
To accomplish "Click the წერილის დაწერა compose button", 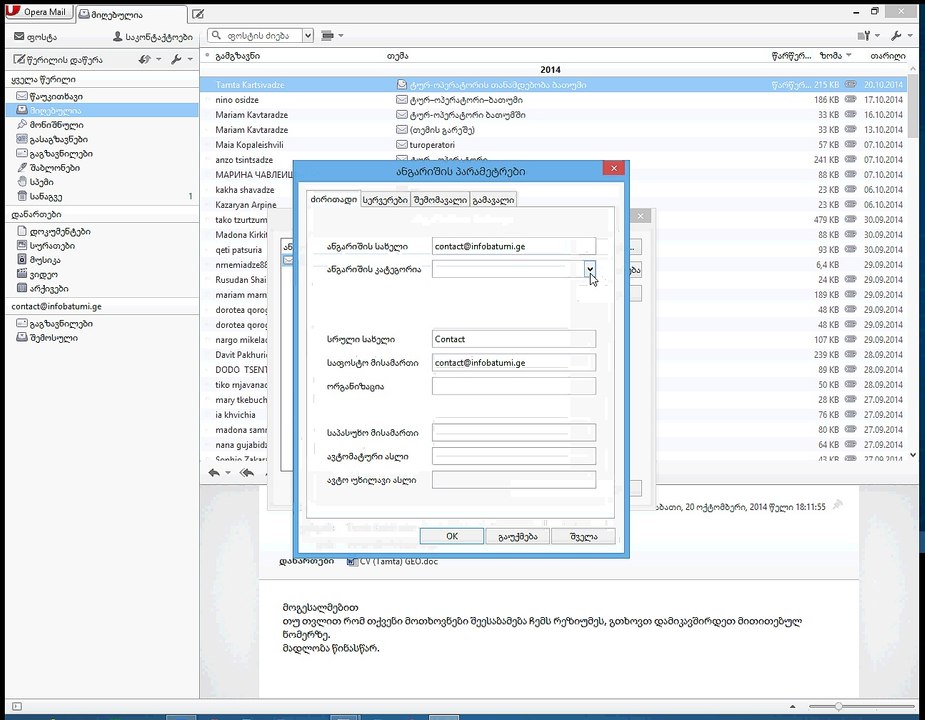I will tap(58, 60).
